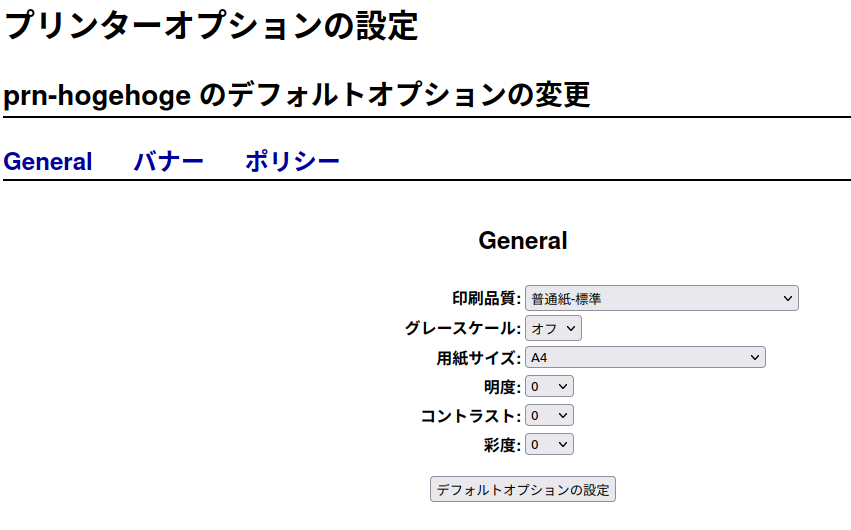Click the 普通紙-標準 value in 印刷品質
This screenshot has width=851, height=530.
point(566,299)
